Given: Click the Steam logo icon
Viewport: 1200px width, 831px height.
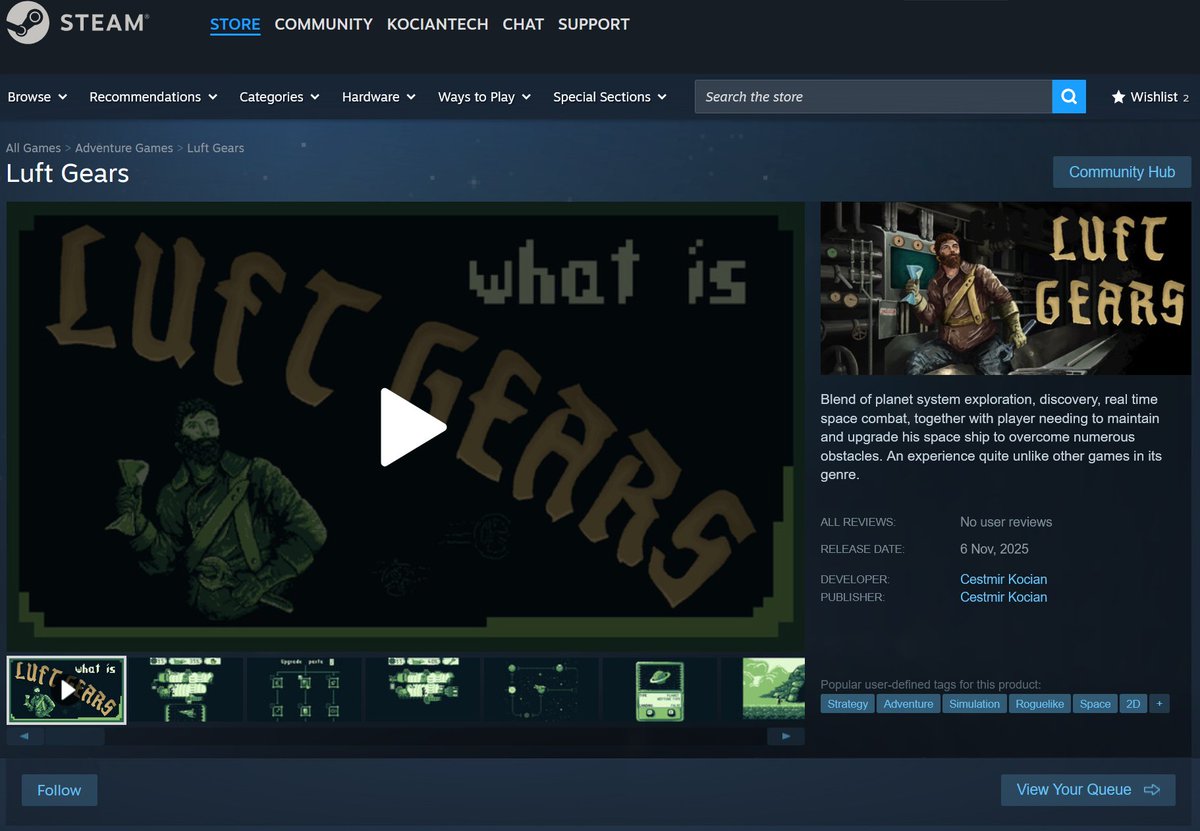Looking at the screenshot, I should point(27,23).
